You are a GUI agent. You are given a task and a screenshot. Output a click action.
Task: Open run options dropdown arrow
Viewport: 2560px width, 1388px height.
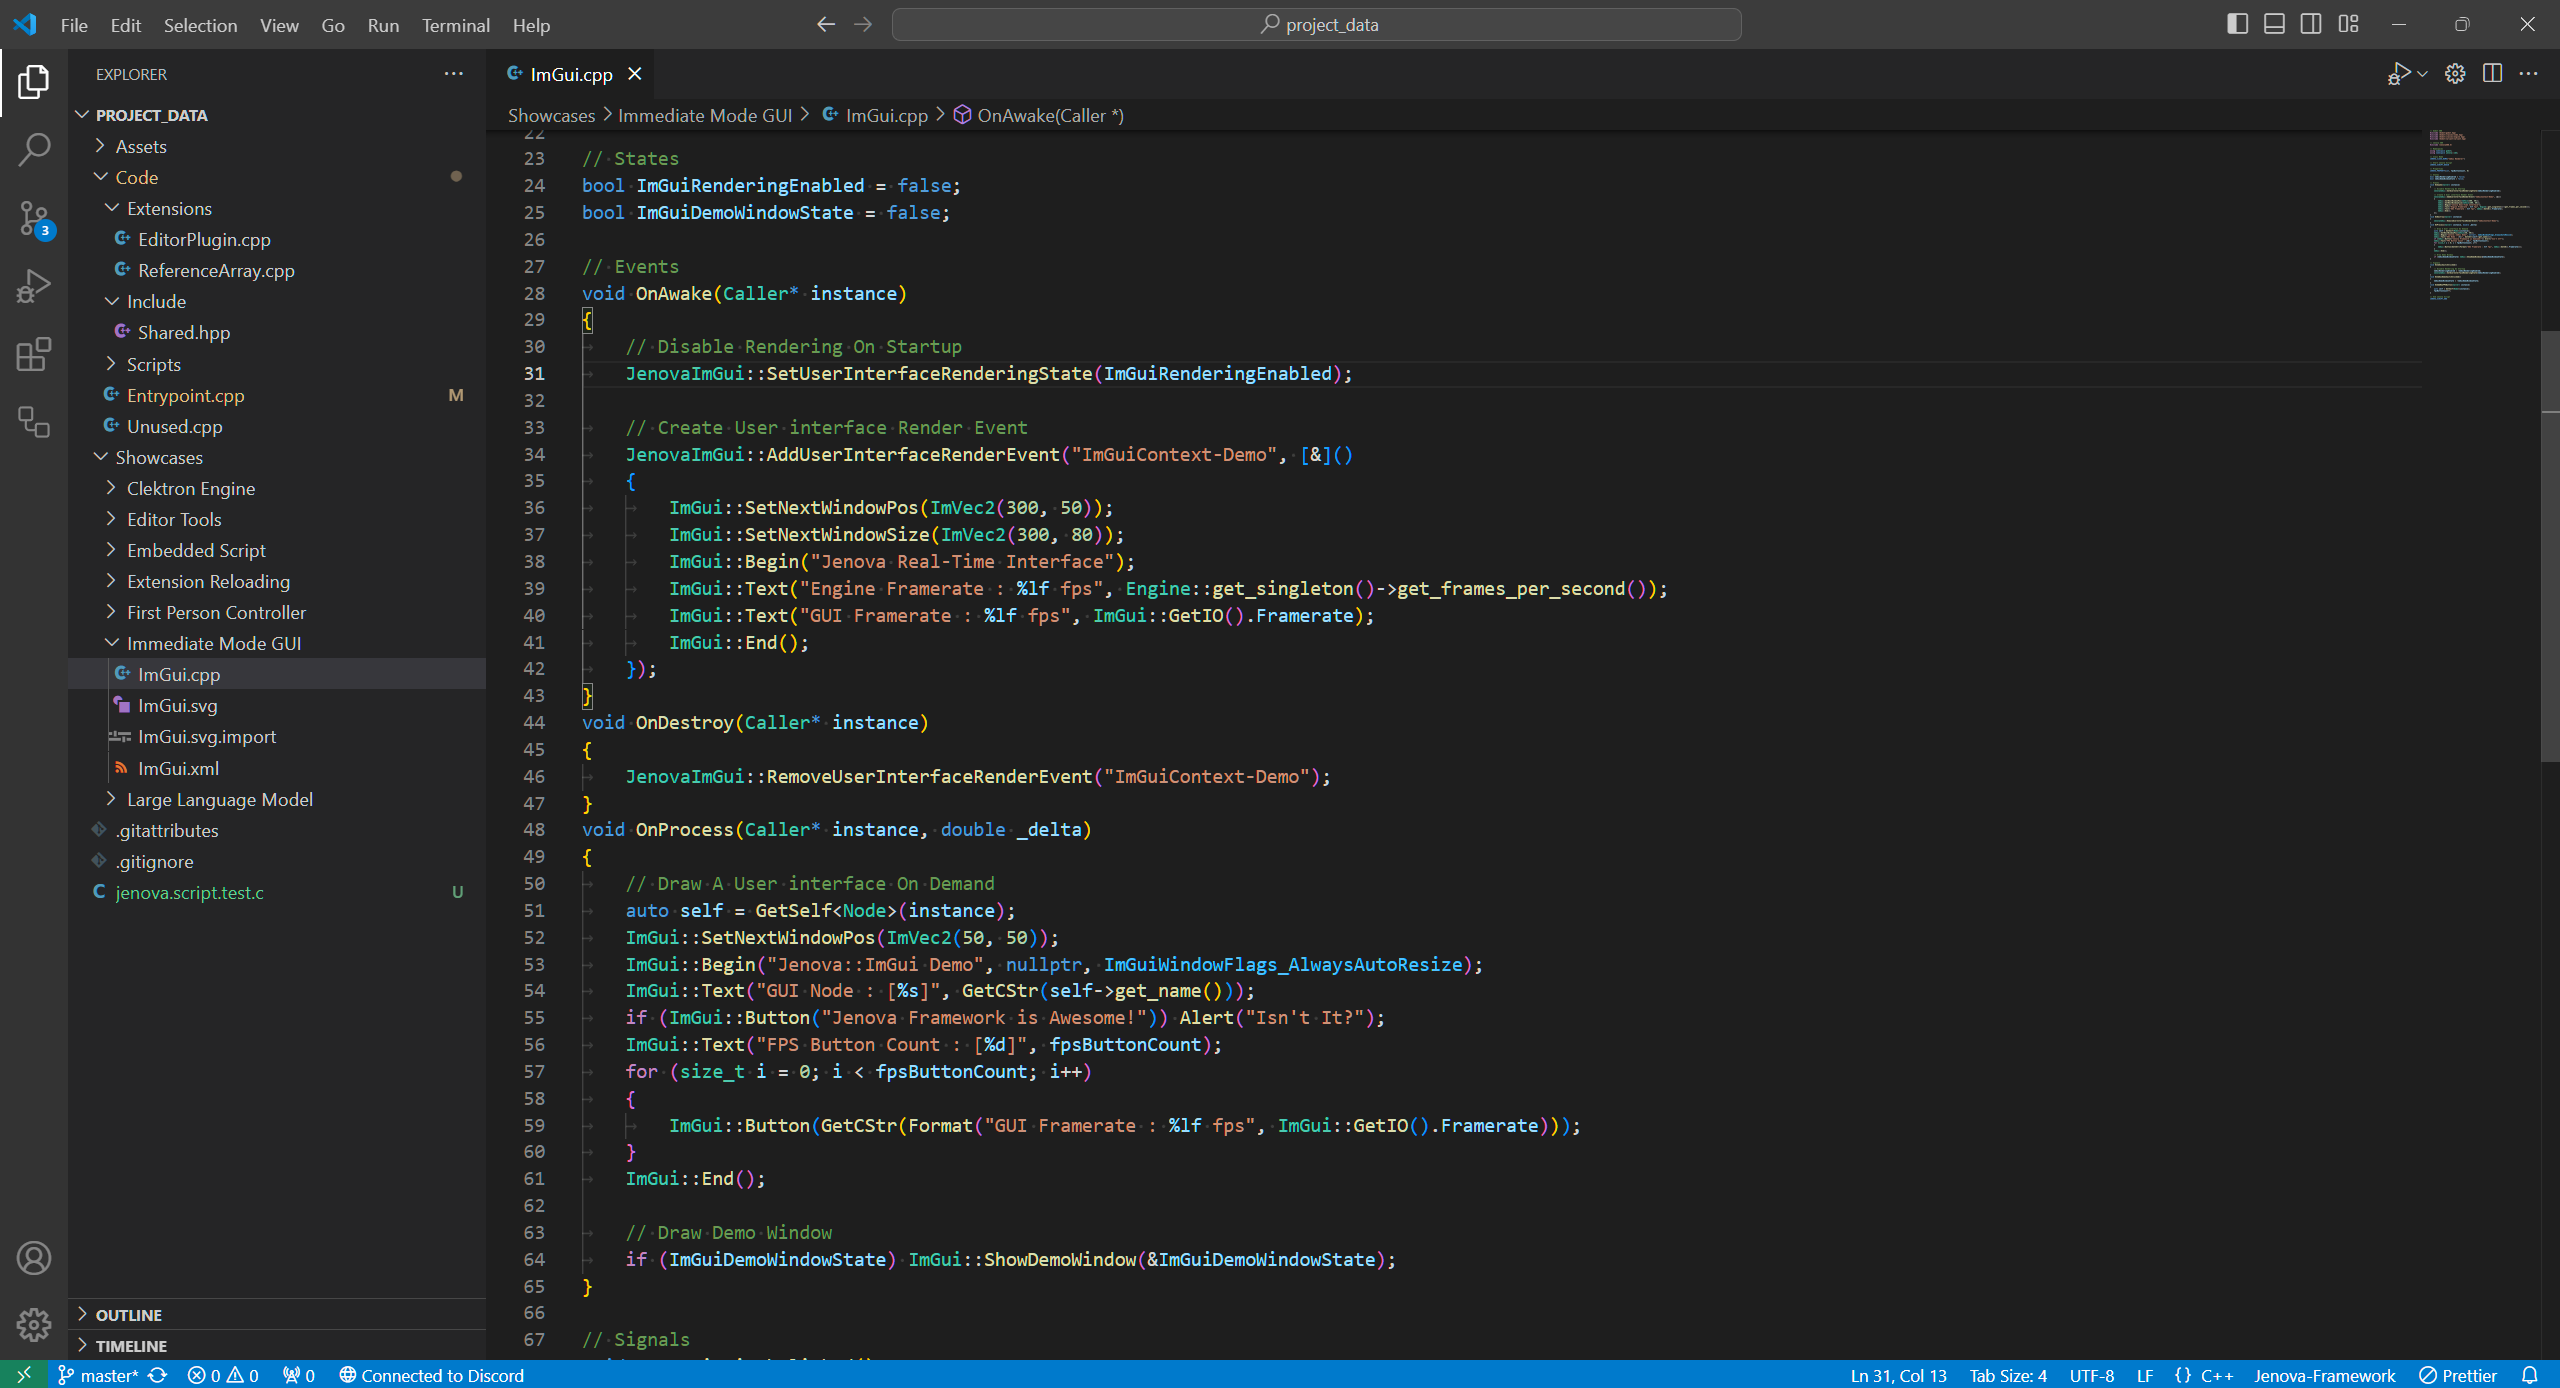(x=2422, y=74)
